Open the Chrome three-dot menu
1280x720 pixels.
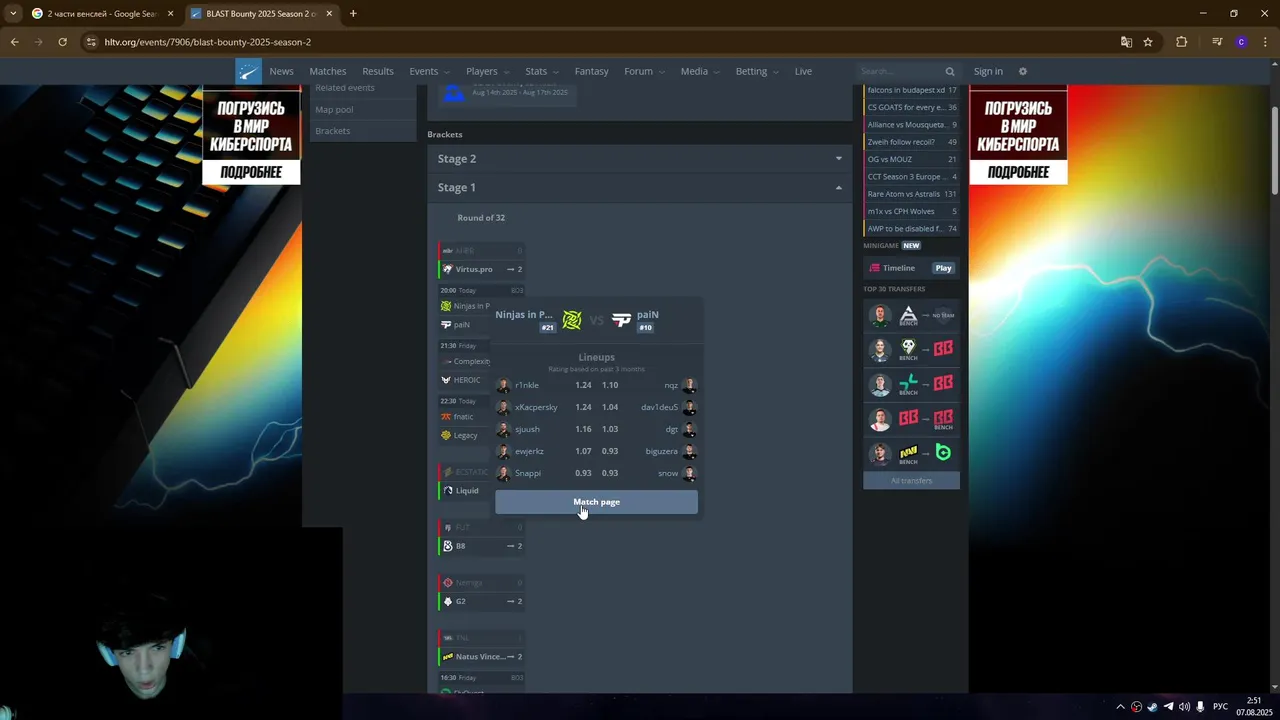[1264, 42]
